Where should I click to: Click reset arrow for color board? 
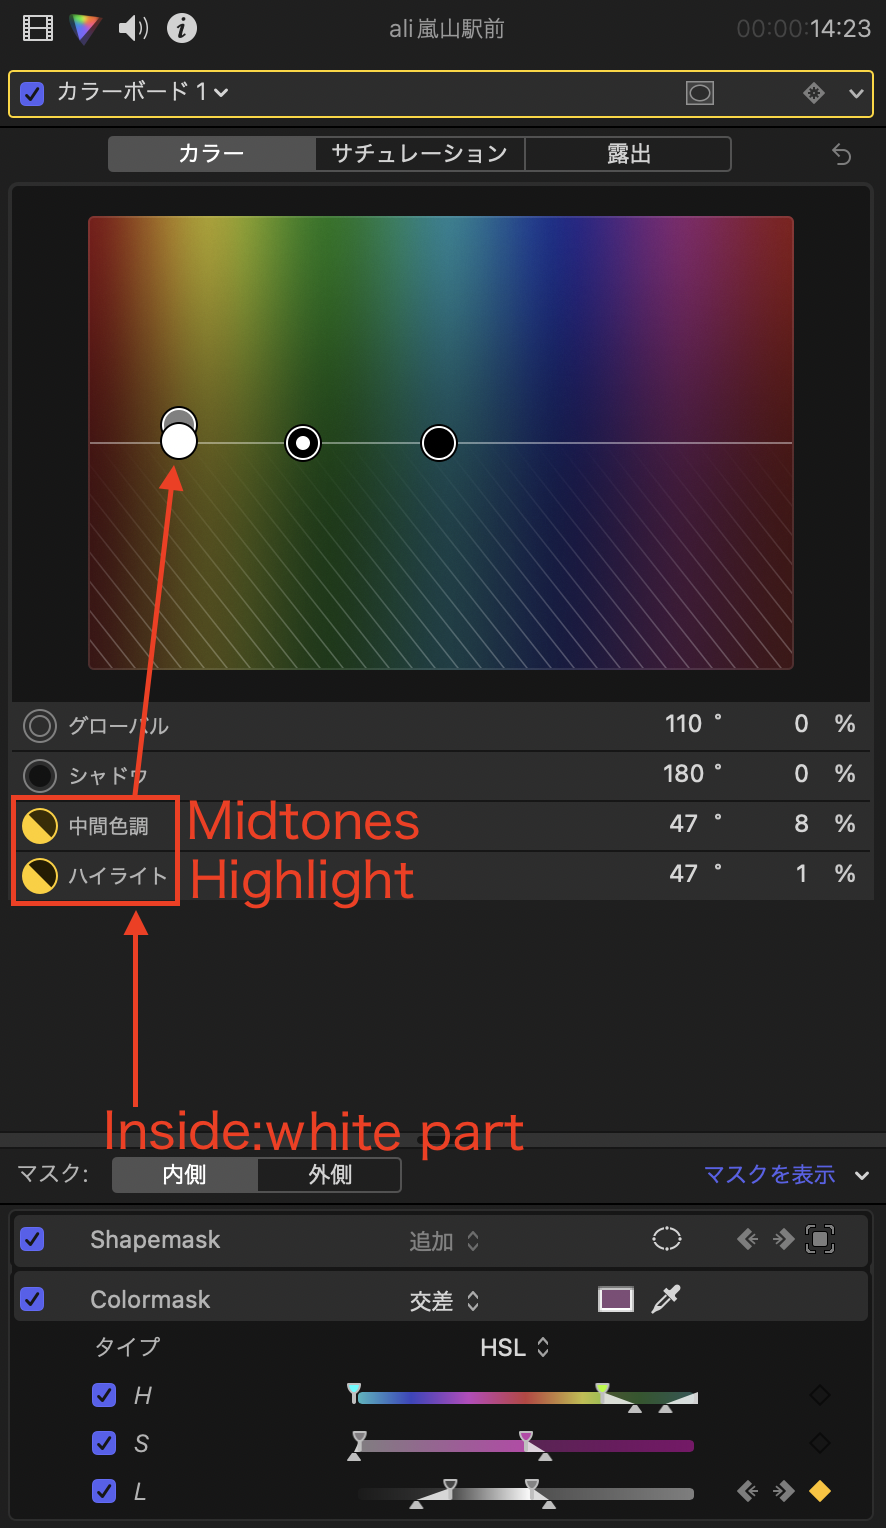tap(842, 155)
